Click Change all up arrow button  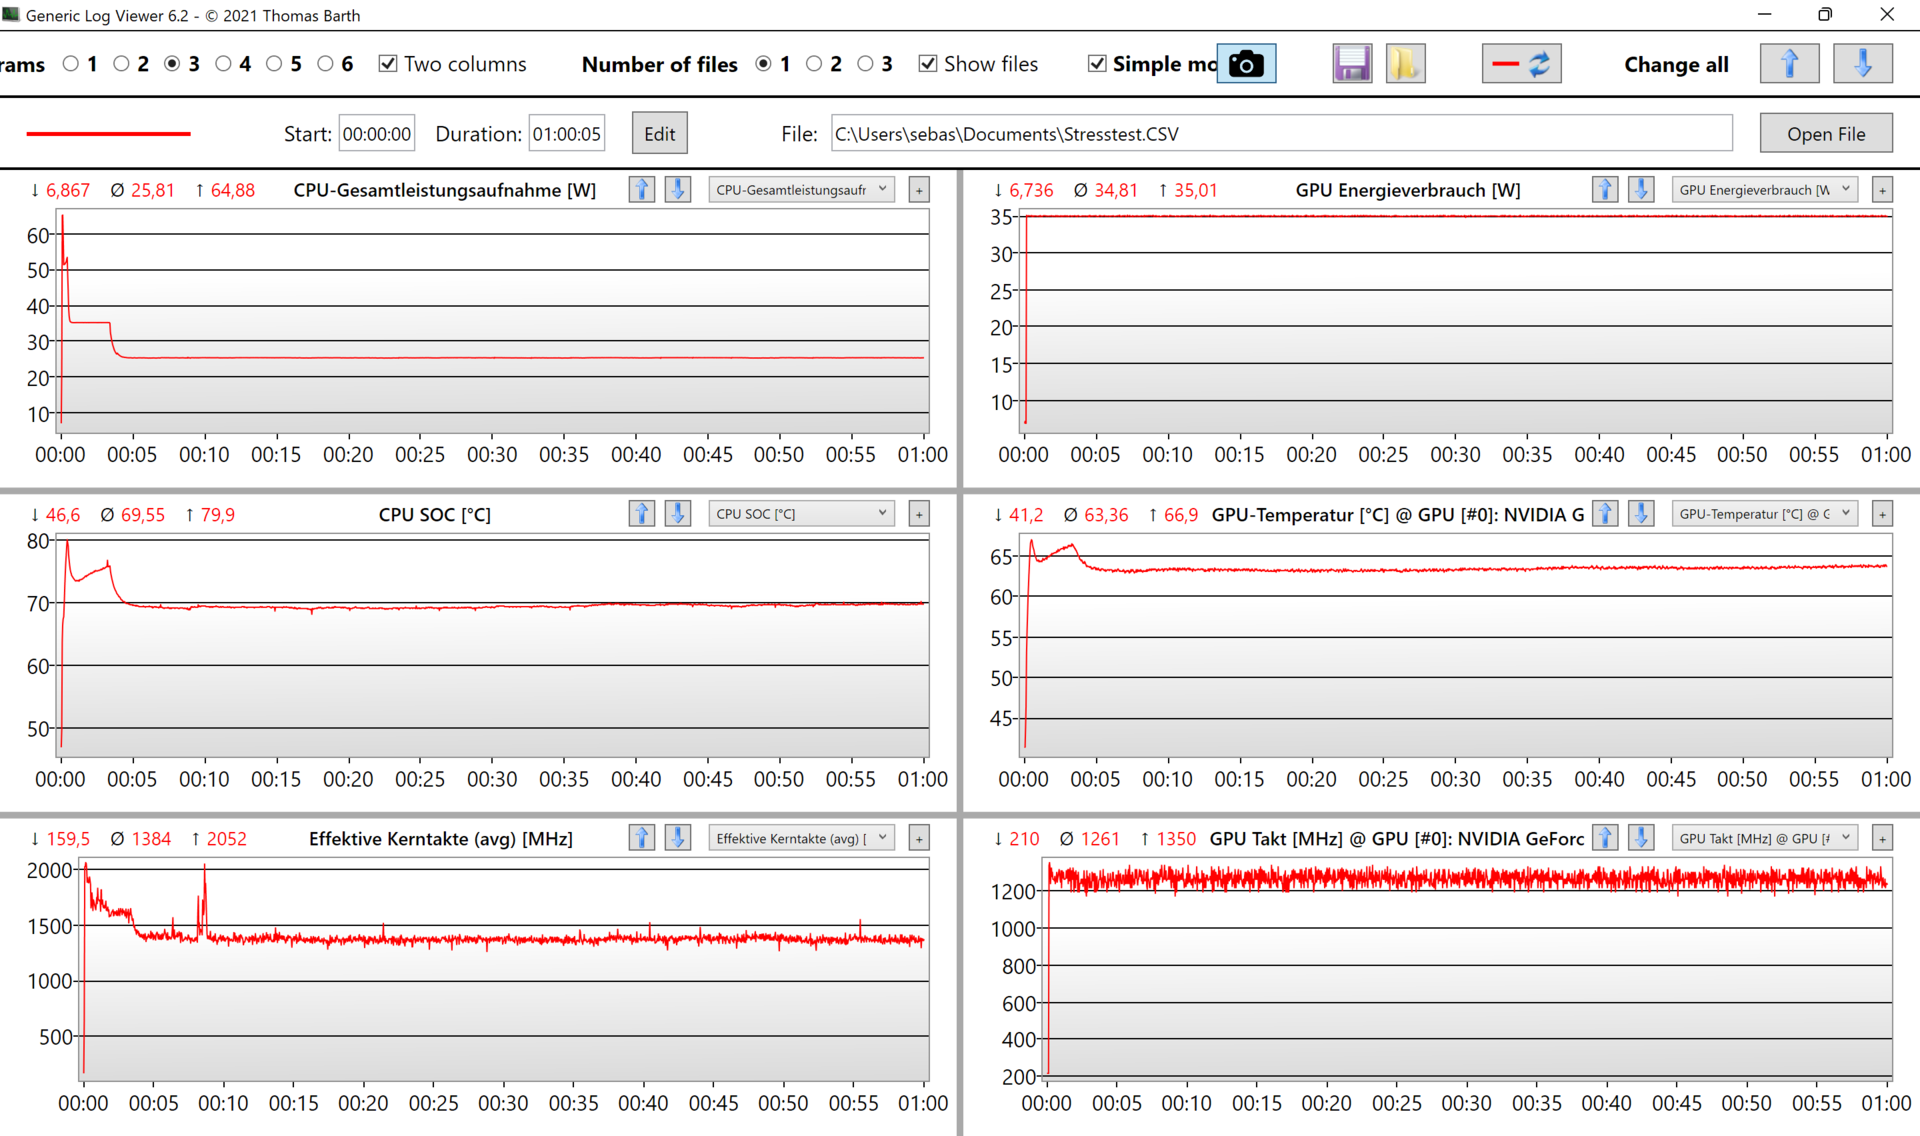click(x=1789, y=64)
